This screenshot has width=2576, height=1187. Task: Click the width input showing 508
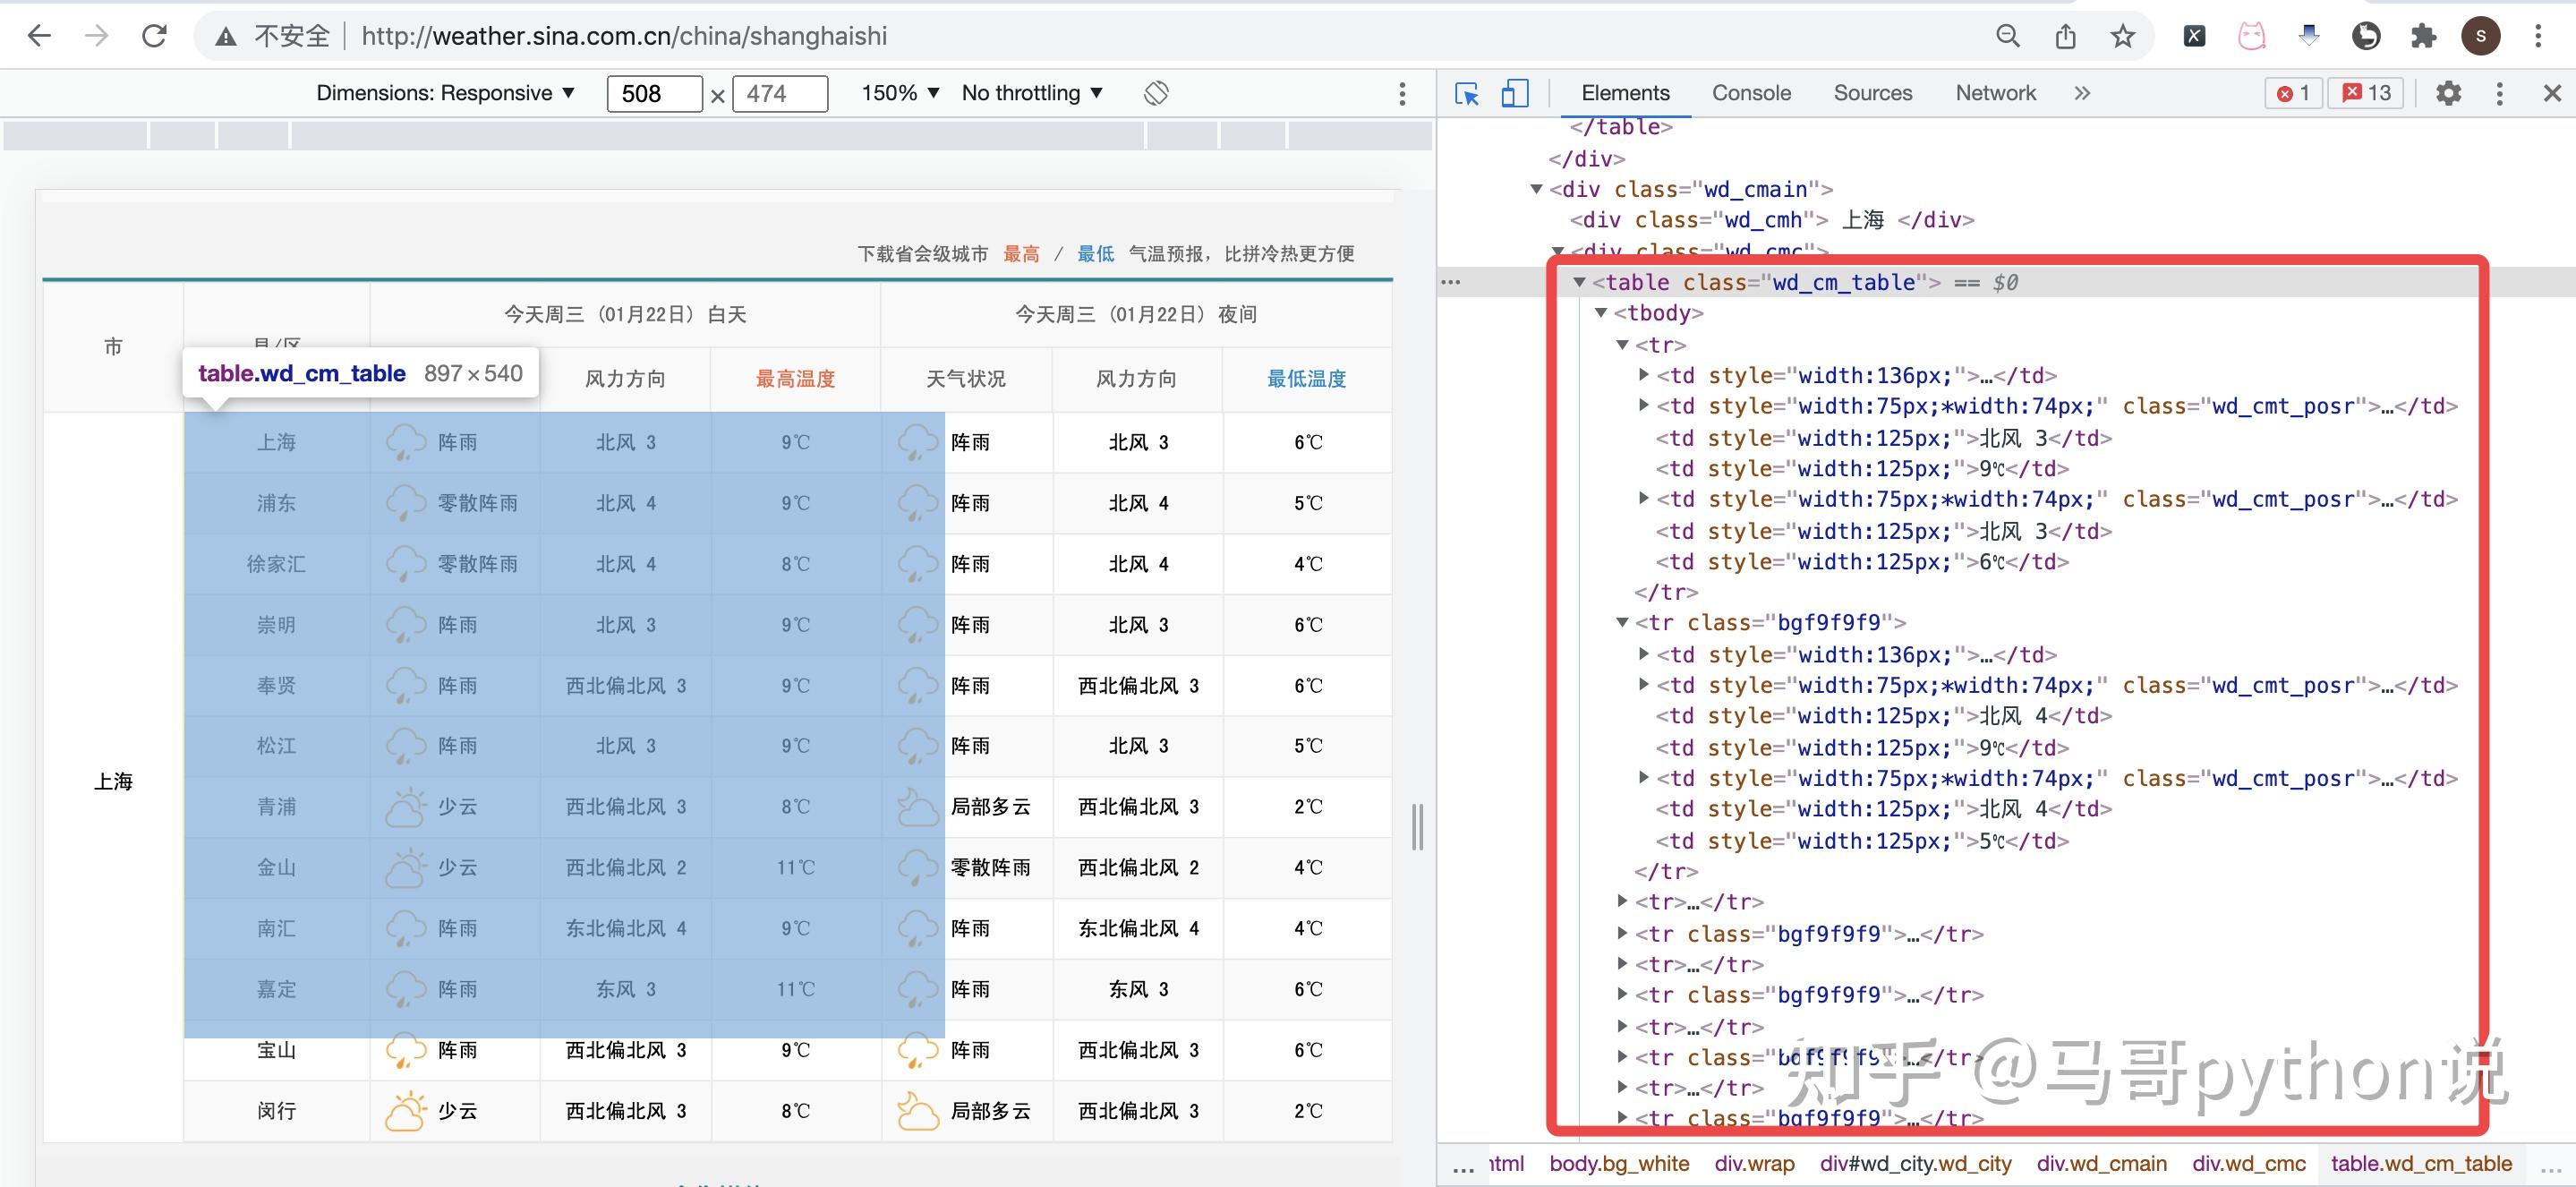[x=655, y=93]
